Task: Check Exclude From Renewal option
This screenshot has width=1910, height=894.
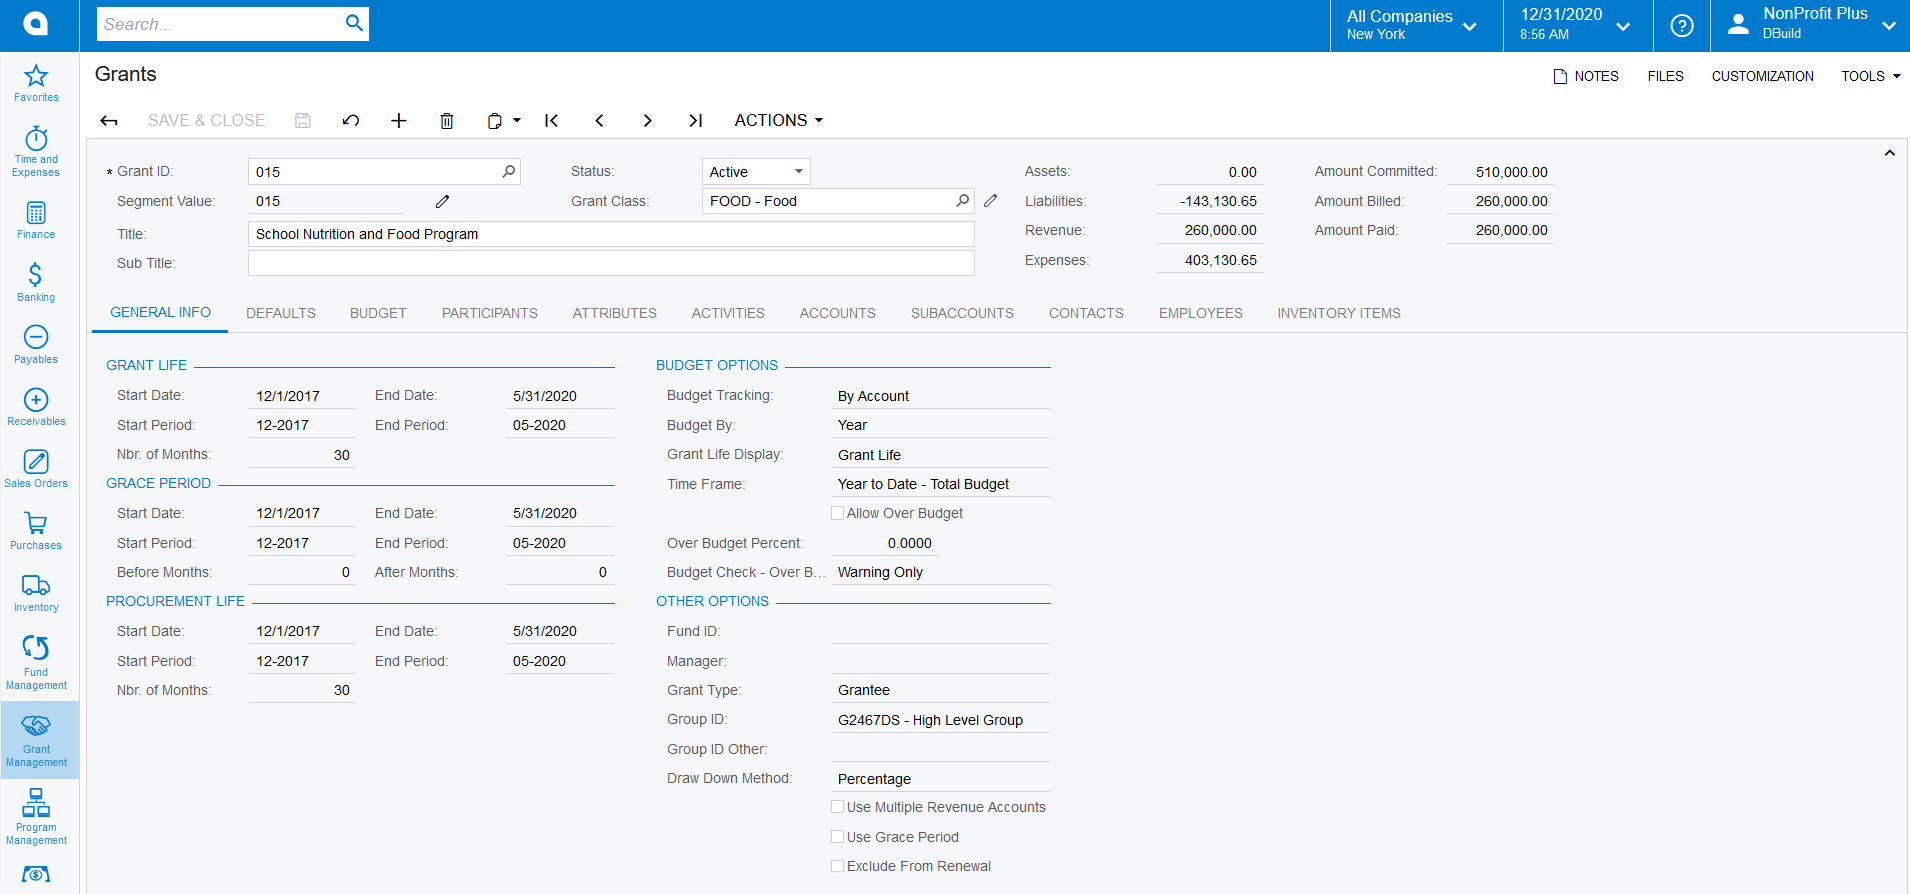Action: (x=838, y=866)
